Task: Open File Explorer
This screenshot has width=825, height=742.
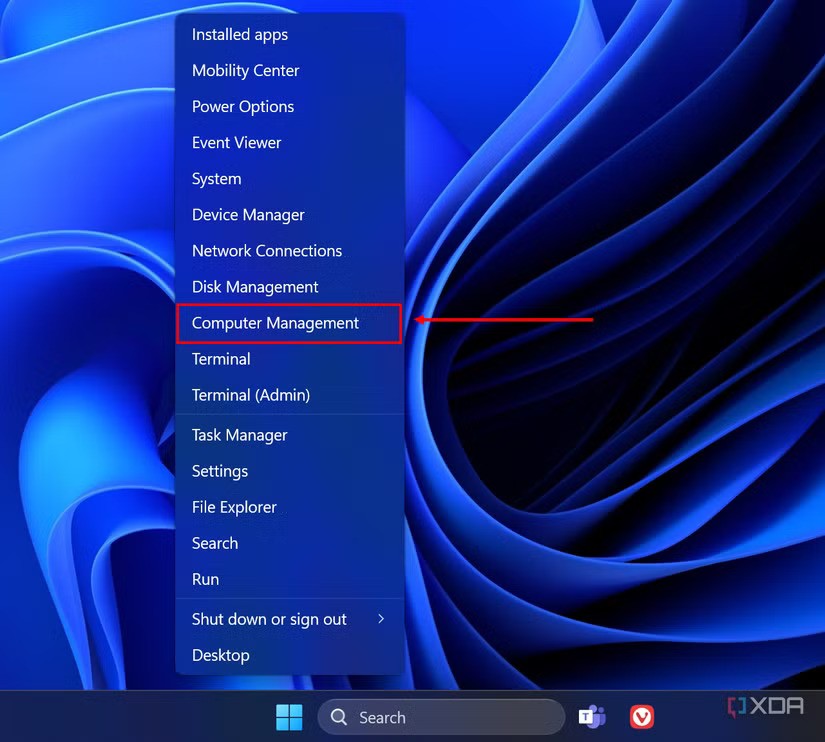Action: click(233, 507)
